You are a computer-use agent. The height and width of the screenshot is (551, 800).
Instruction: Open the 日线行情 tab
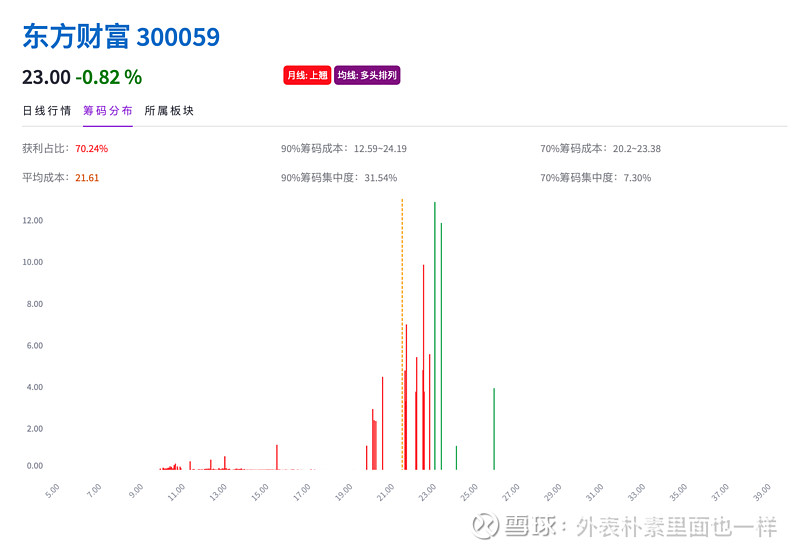(x=47, y=111)
